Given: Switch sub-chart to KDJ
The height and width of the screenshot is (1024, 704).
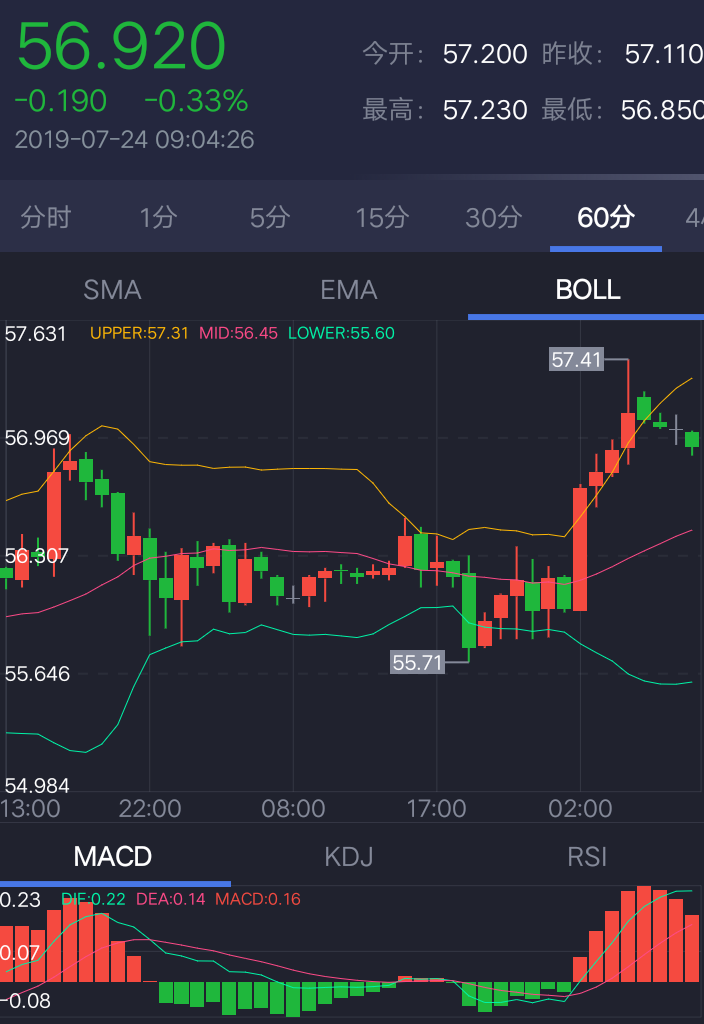Looking at the screenshot, I should pyautogui.click(x=349, y=857).
